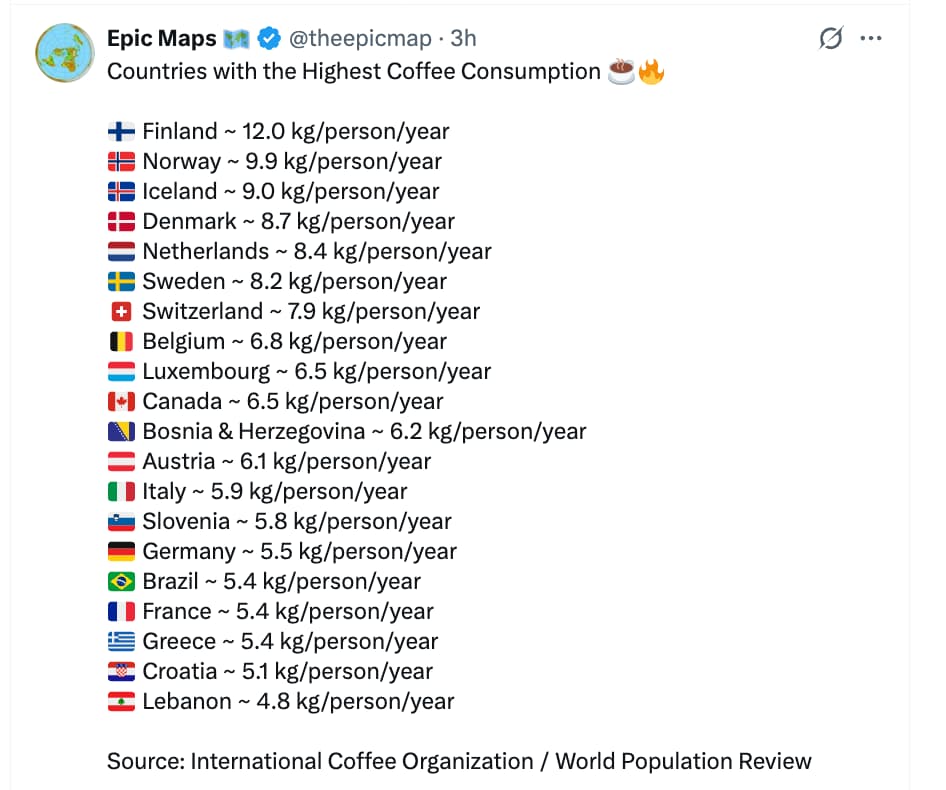Viewport: 946px width, 790px height.
Task: Click the fire emoji in title
Action: coord(651,71)
